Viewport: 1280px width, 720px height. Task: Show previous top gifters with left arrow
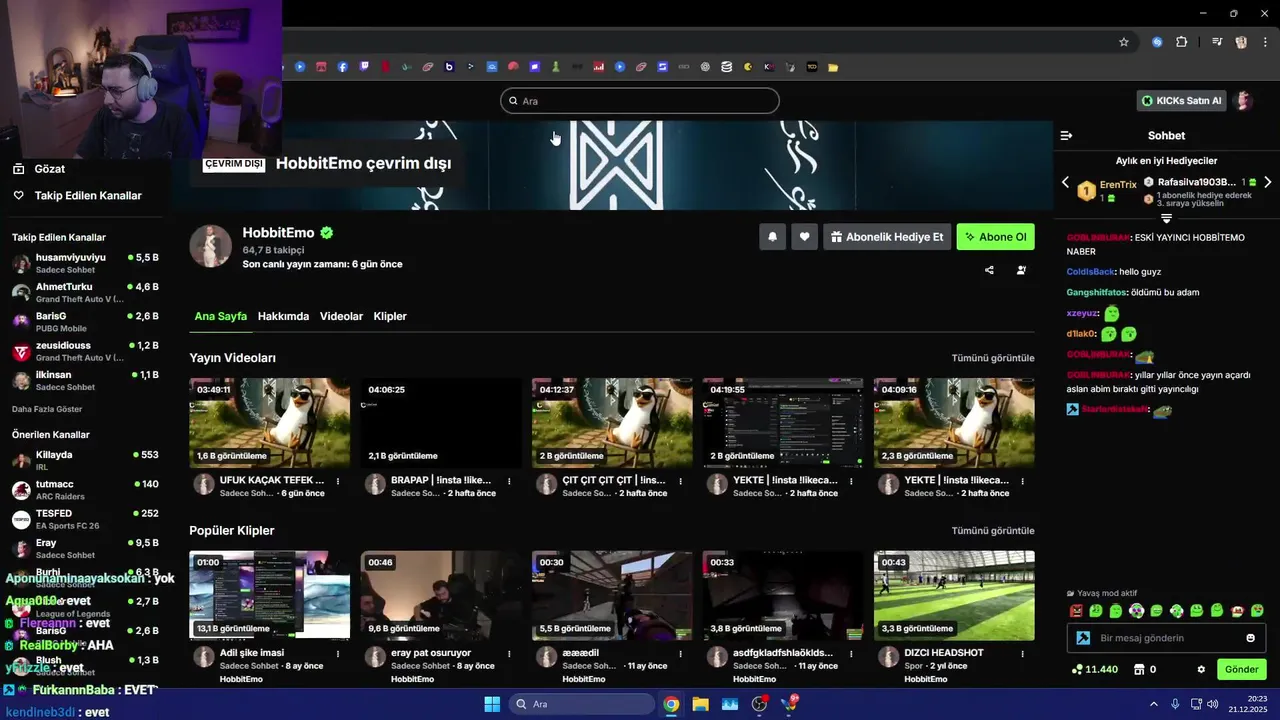1065,182
